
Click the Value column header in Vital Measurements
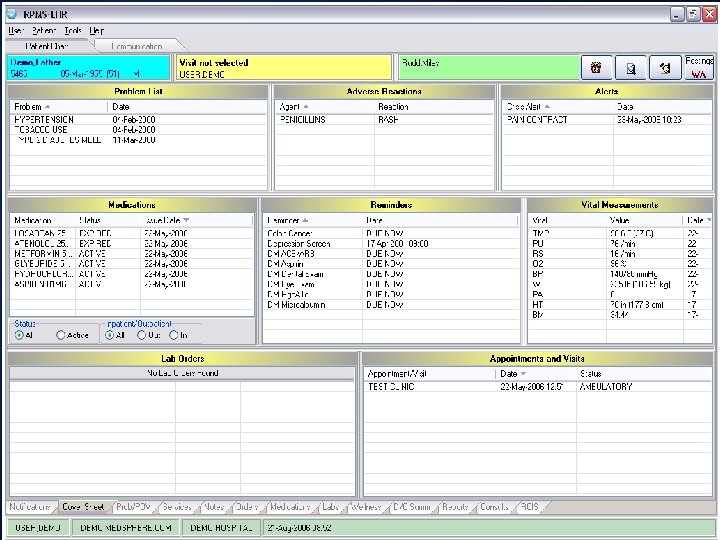[x=644, y=220]
